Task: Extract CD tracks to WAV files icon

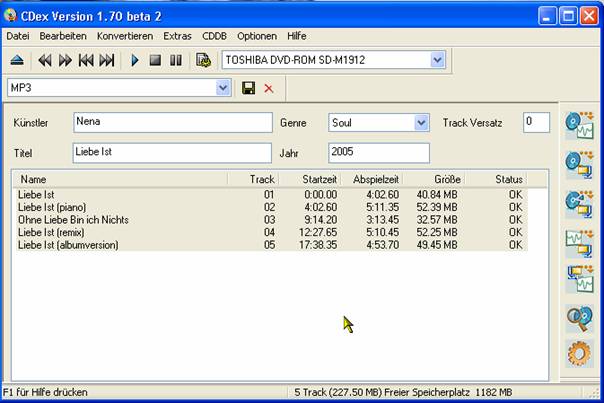Action: coord(579,125)
